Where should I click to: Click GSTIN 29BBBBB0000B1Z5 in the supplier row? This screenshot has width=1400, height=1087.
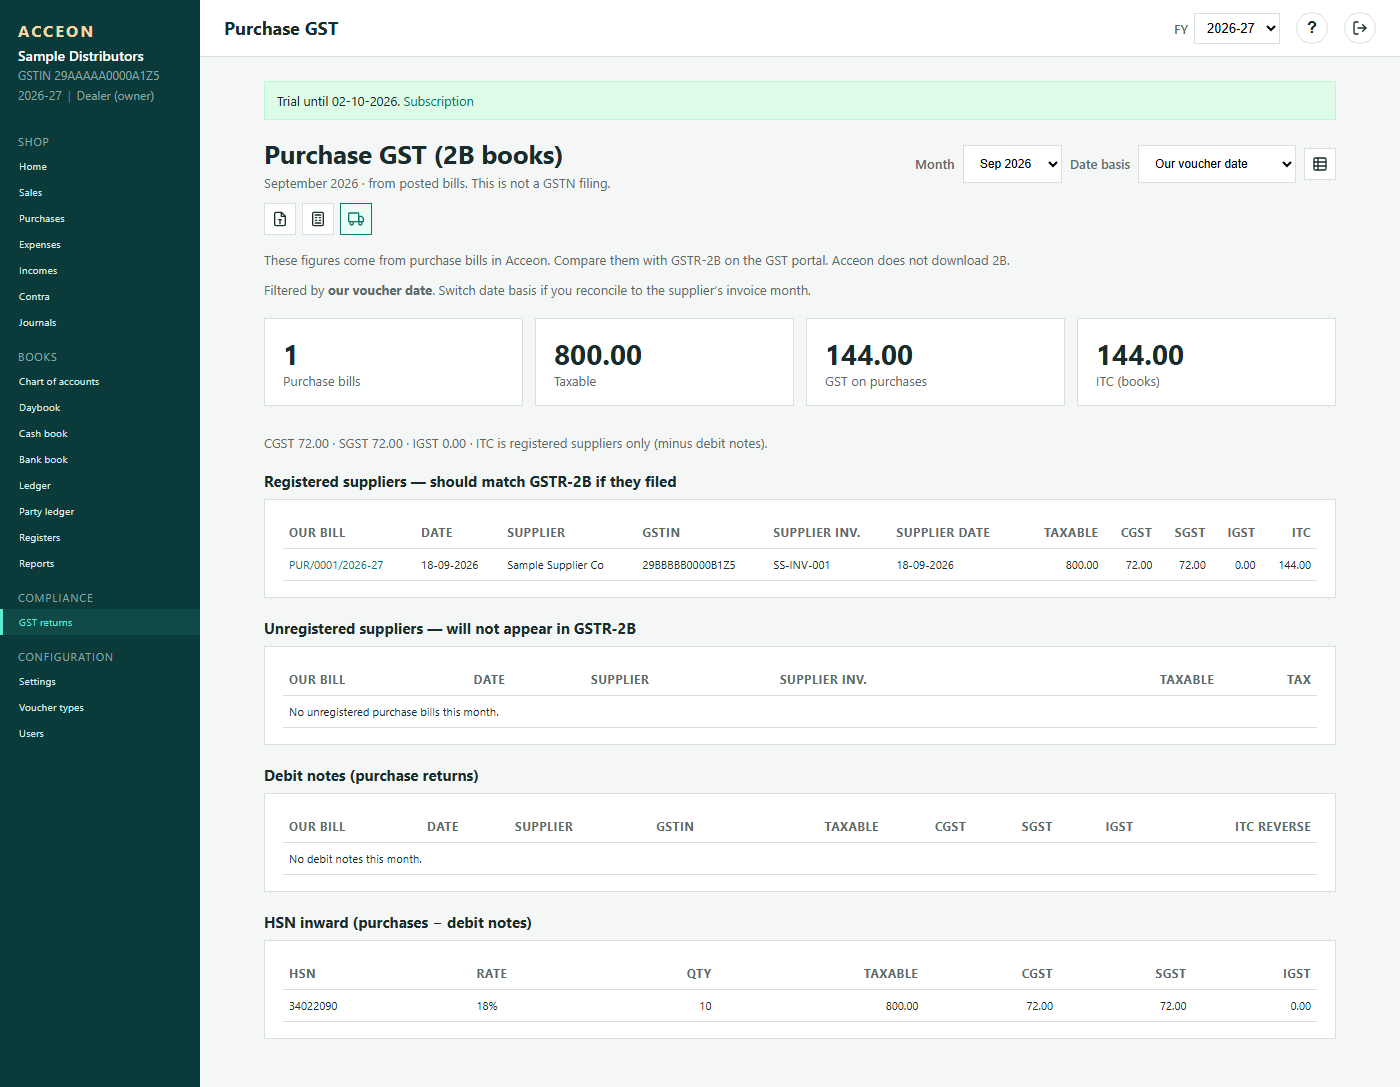(689, 565)
